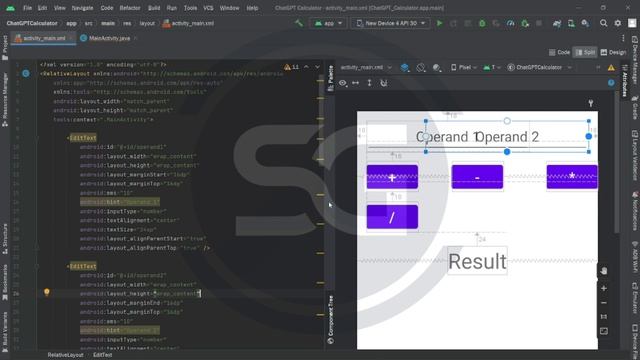Open the ChatGPTCalculator theme dropdown
The image size is (640, 360).
(x=539, y=67)
